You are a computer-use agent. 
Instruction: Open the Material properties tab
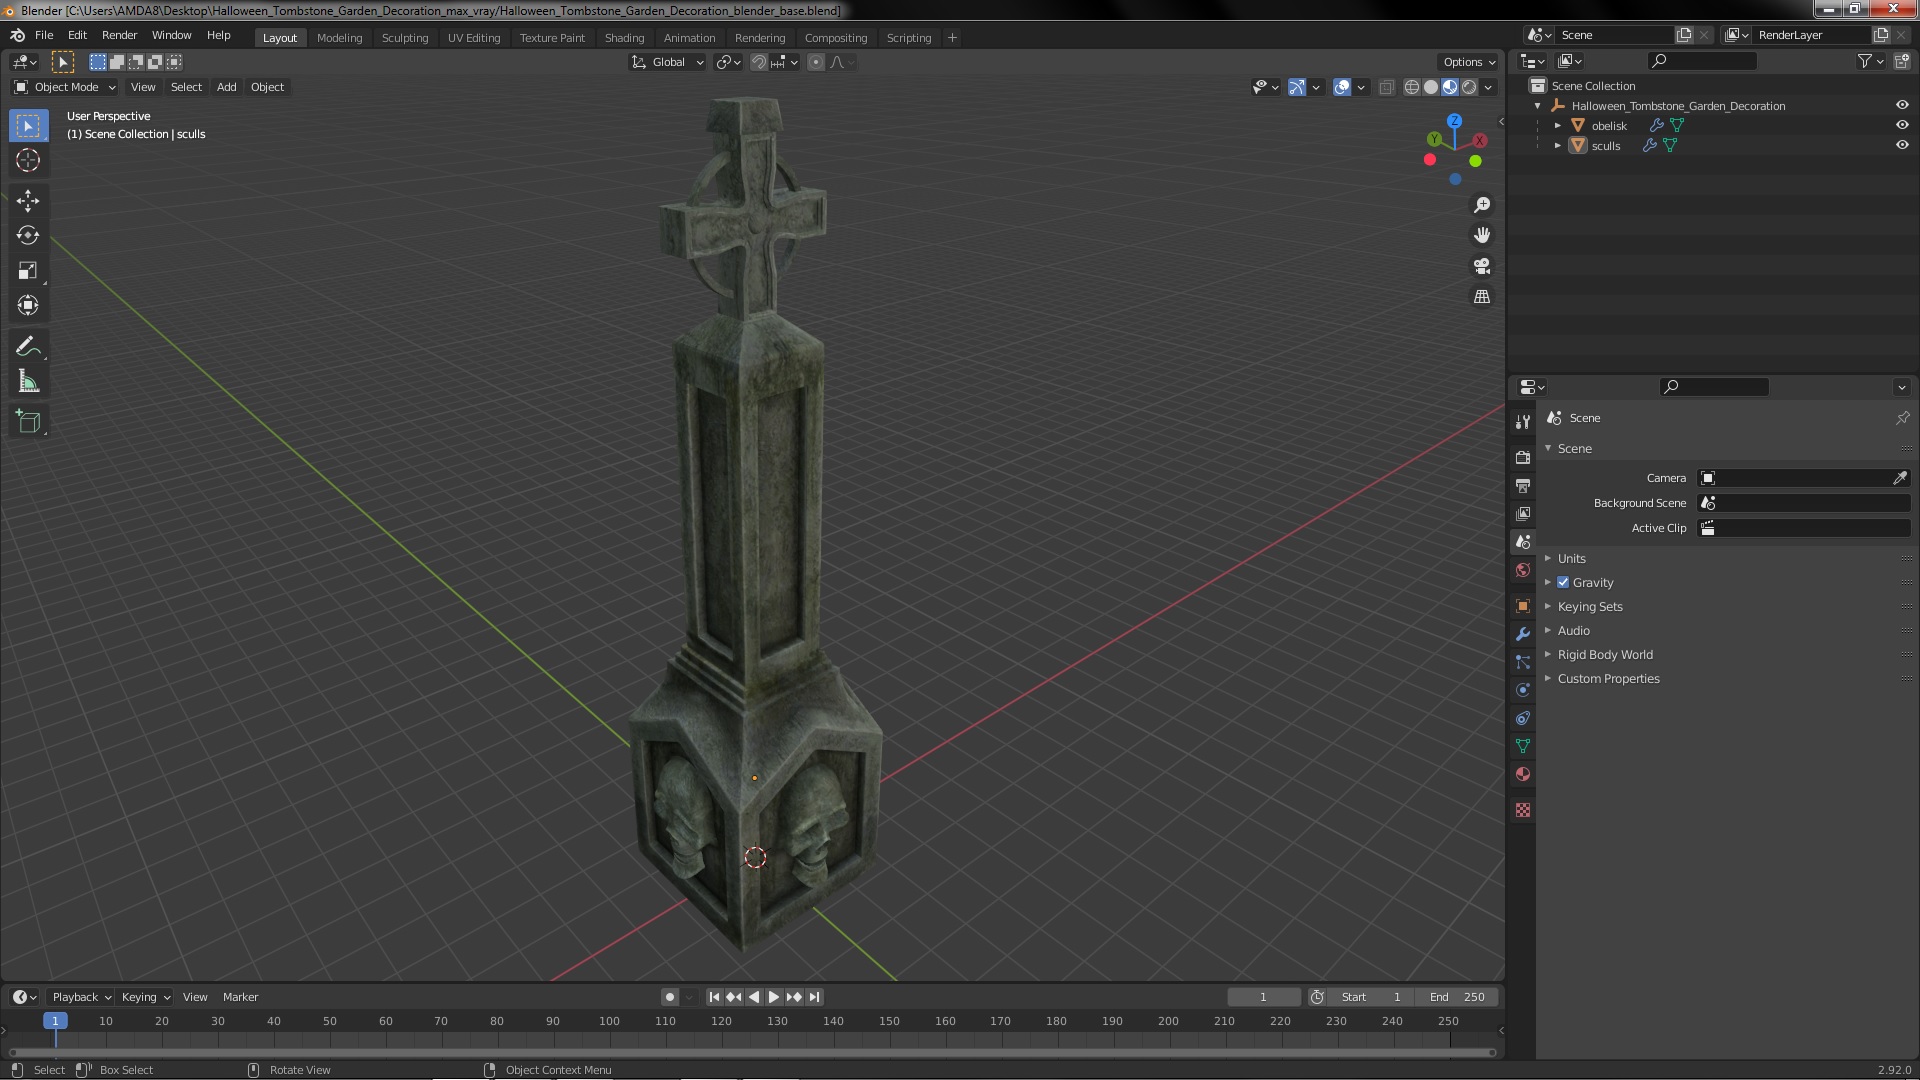click(1523, 774)
